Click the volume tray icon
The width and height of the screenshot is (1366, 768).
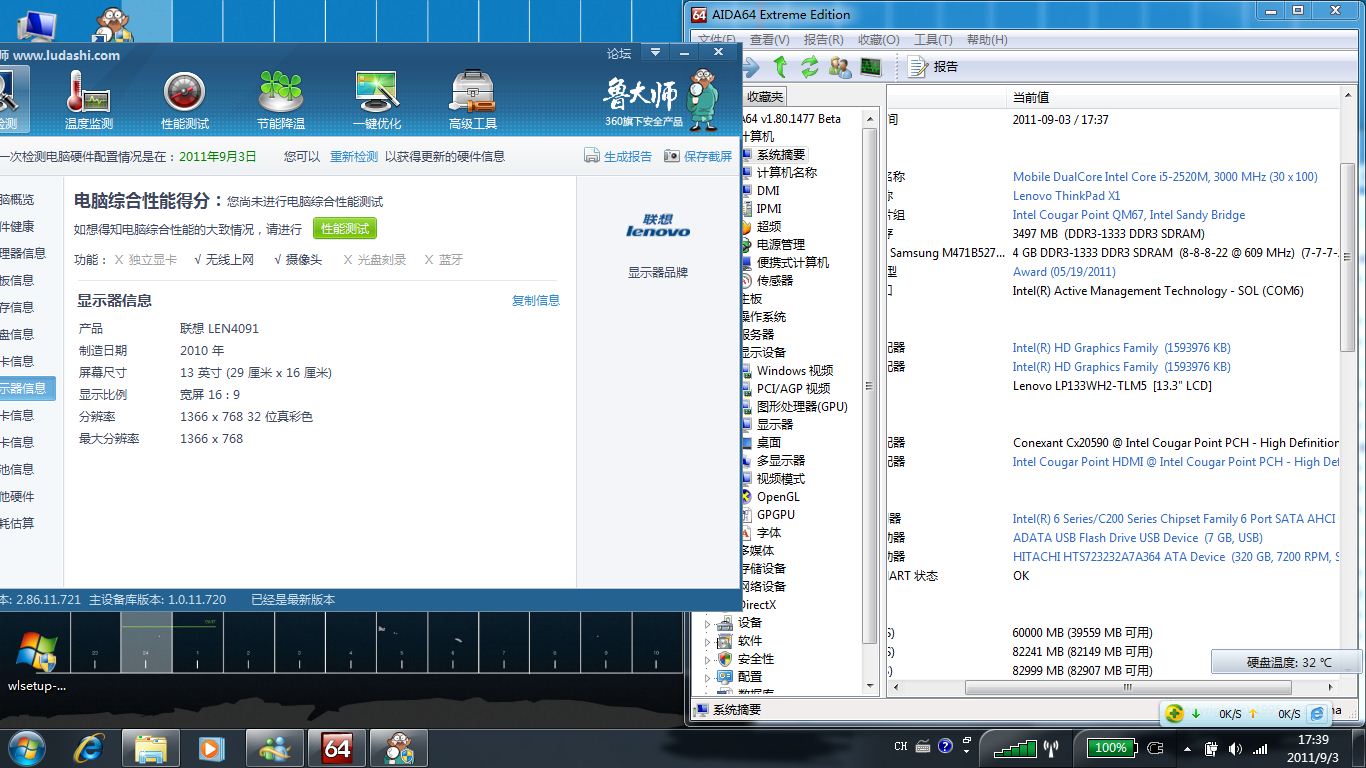[1235, 748]
